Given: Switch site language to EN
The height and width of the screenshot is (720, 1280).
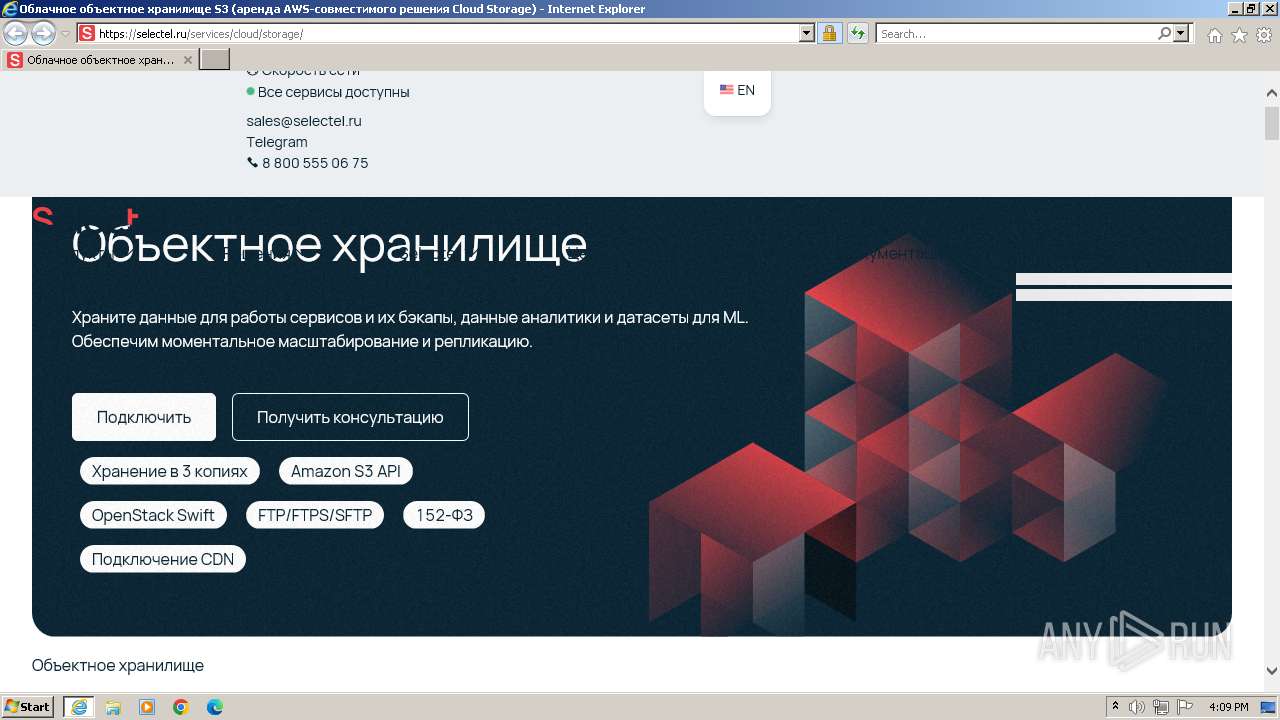Looking at the screenshot, I should 737,90.
